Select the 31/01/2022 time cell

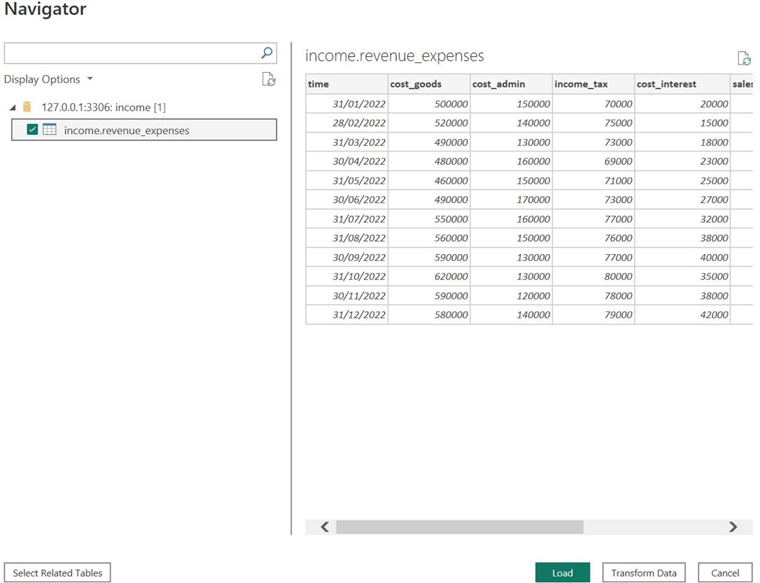pos(346,104)
